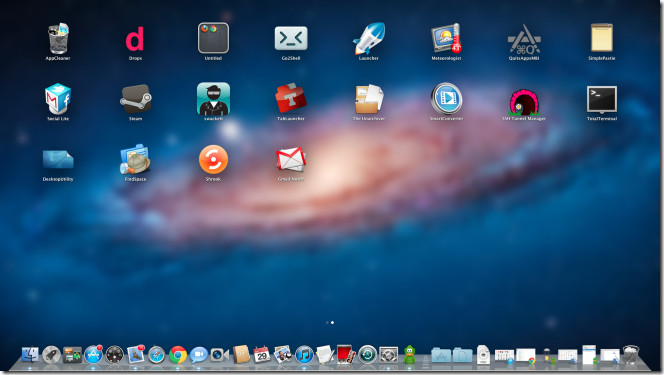Open SSH Tunnel Manager app
This screenshot has height=375, width=664.
(524, 102)
